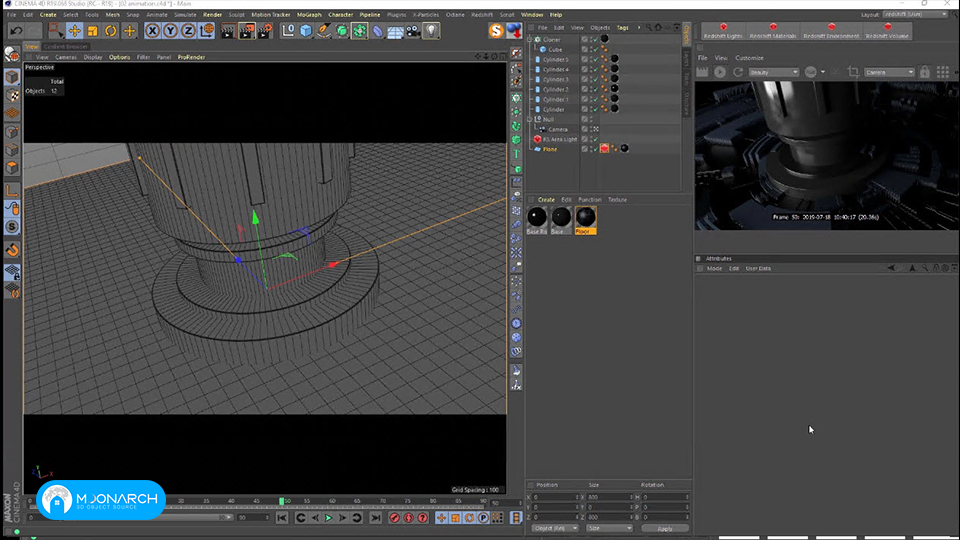
Task: Toggle world coordinate system icon
Action: 206,31
